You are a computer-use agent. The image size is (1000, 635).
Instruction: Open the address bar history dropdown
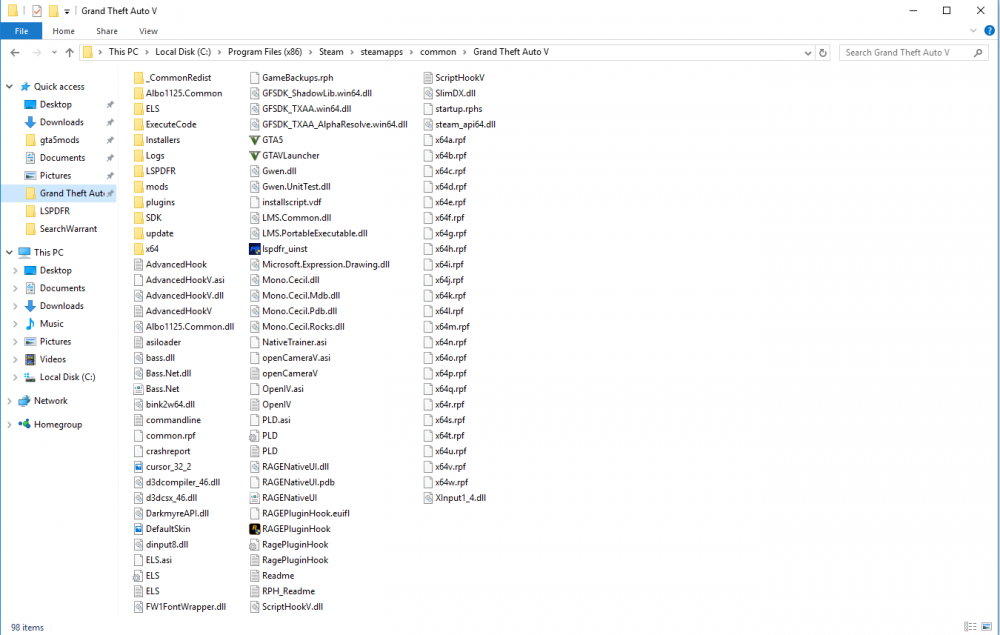pyautogui.click(x=807, y=53)
